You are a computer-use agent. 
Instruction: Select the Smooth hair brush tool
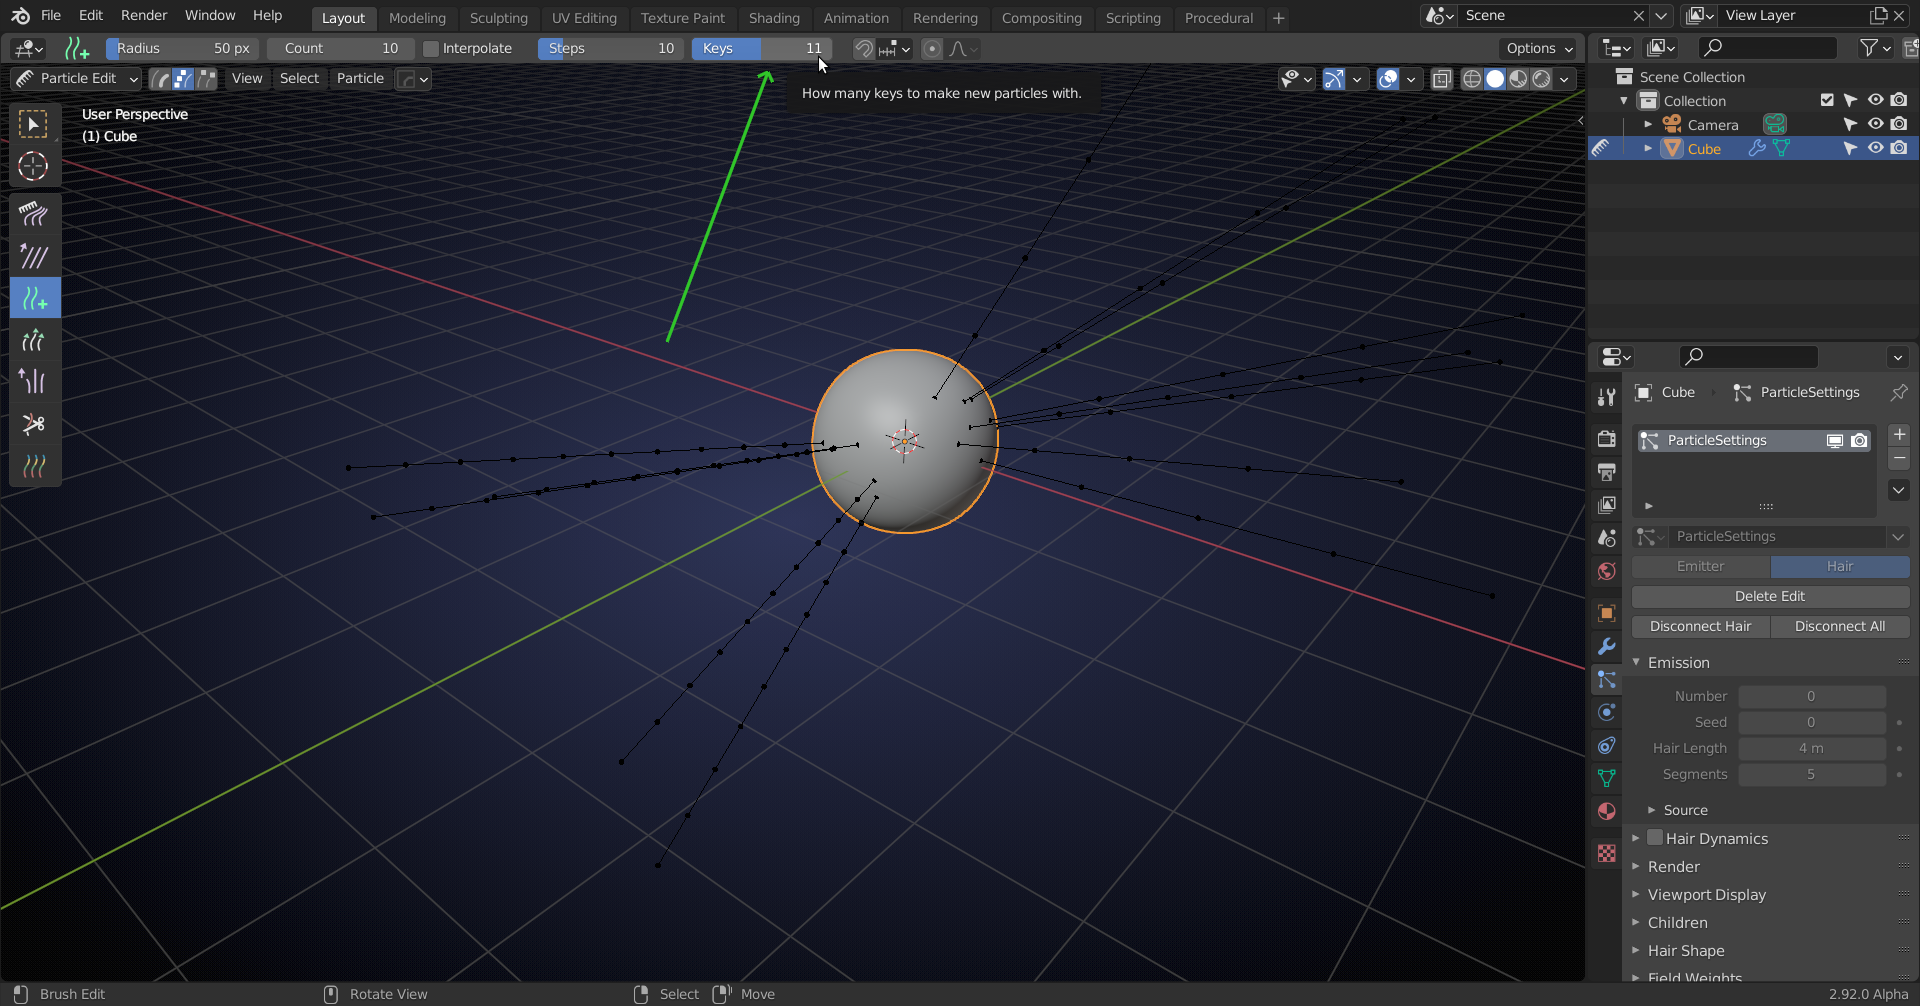[34, 256]
